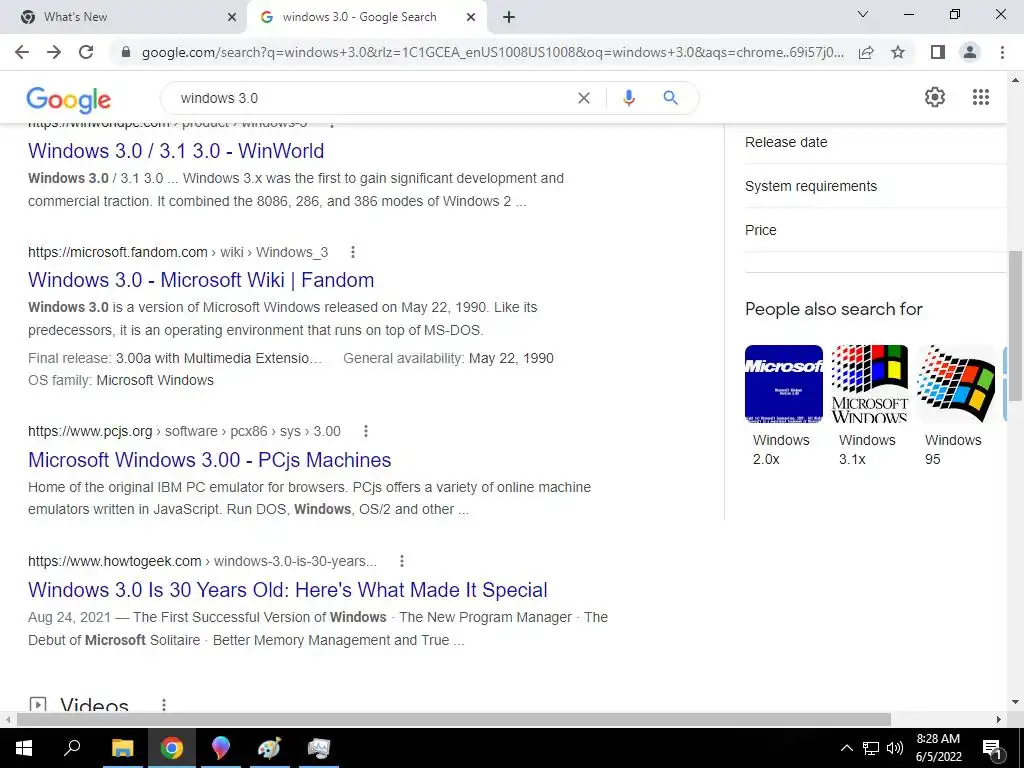Viewport: 1024px width, 768px height.
Task: Open the Google apps grid icon
Action: tap(981, 97)
